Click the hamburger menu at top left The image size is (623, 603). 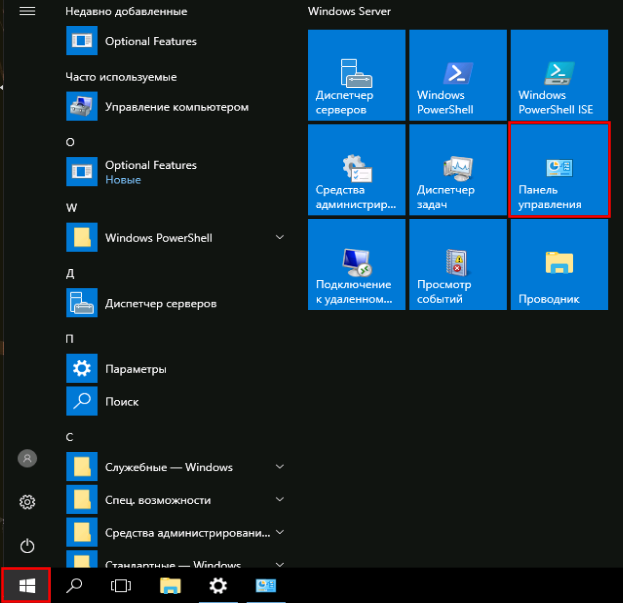pyautogui.click(x=27, y=11)
